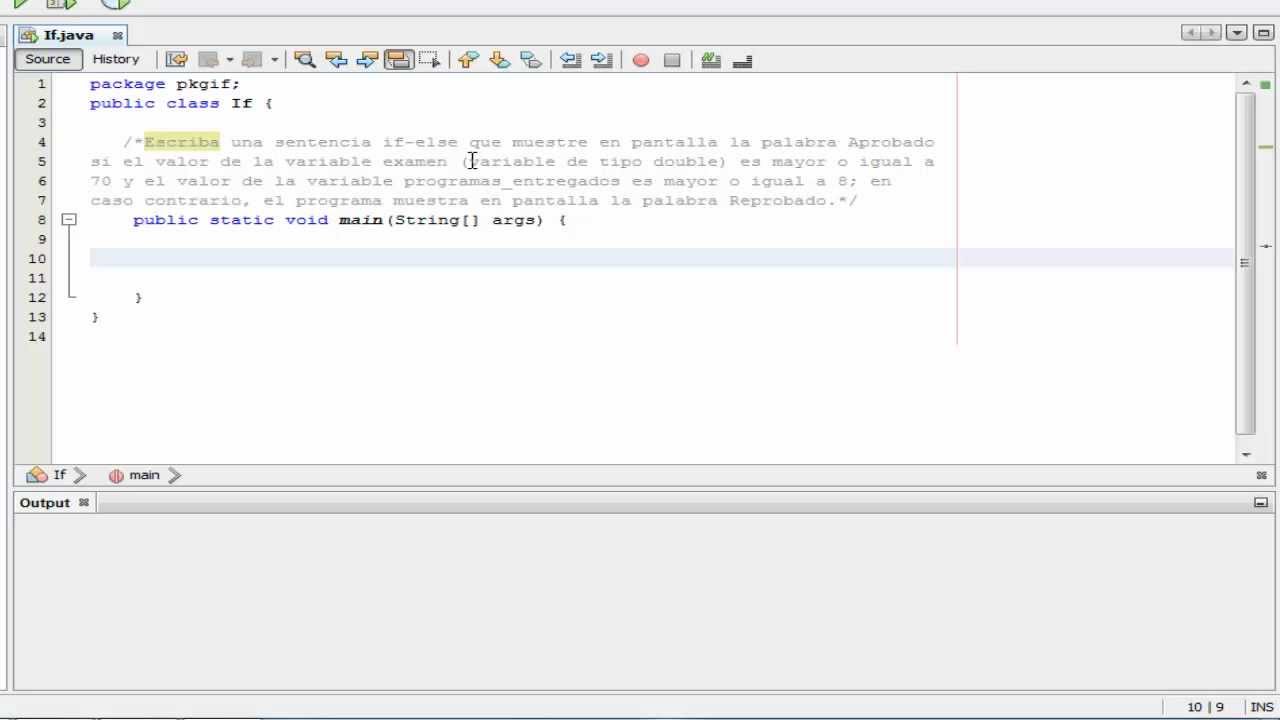Click the 'main' method name
The width and height of the screenshot is (1280, 720).
point(360,219)
